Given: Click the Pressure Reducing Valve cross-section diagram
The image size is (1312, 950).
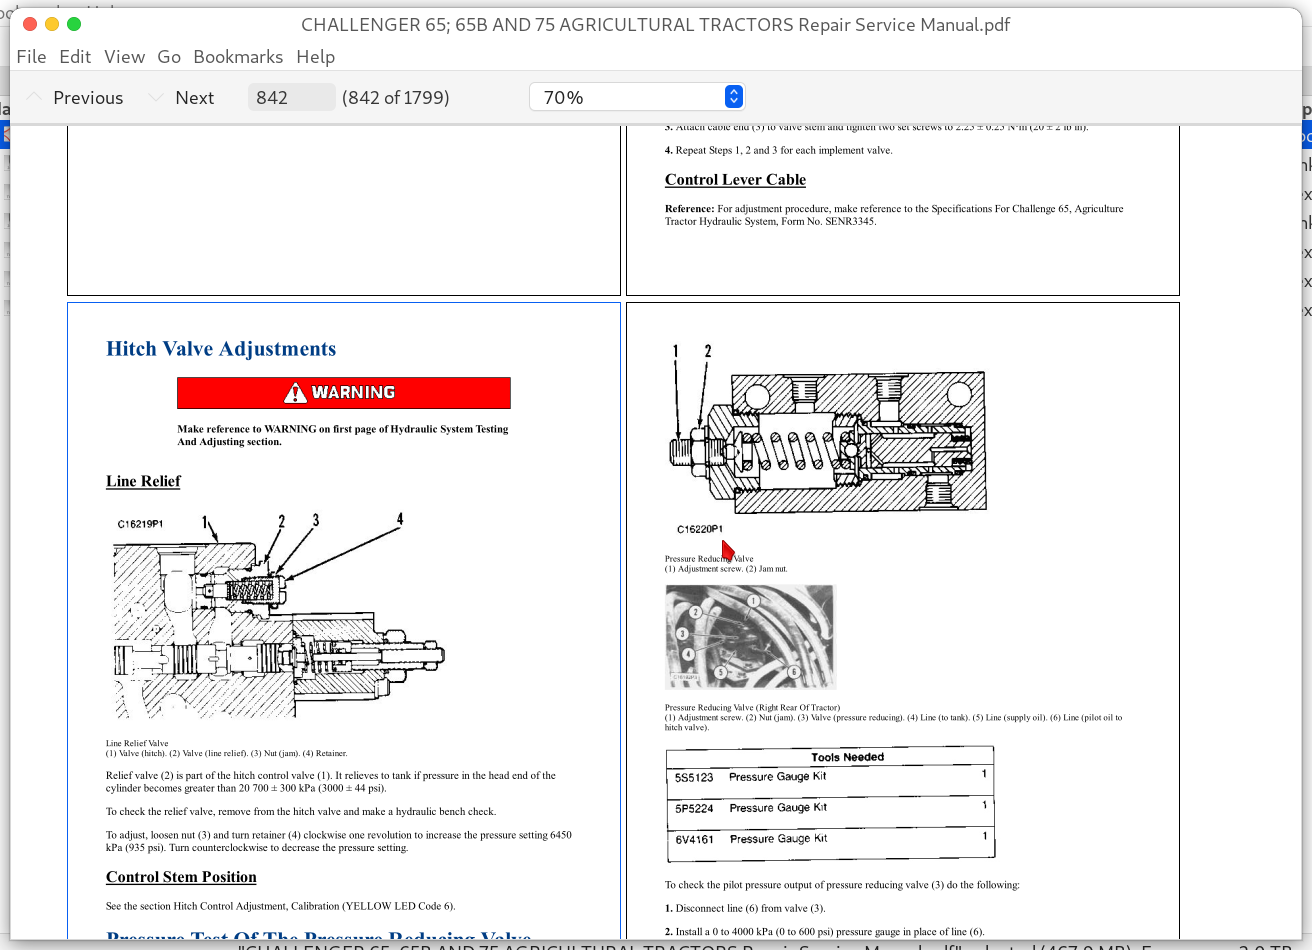Looking at the screenshot, I should [x=828, y=440].
